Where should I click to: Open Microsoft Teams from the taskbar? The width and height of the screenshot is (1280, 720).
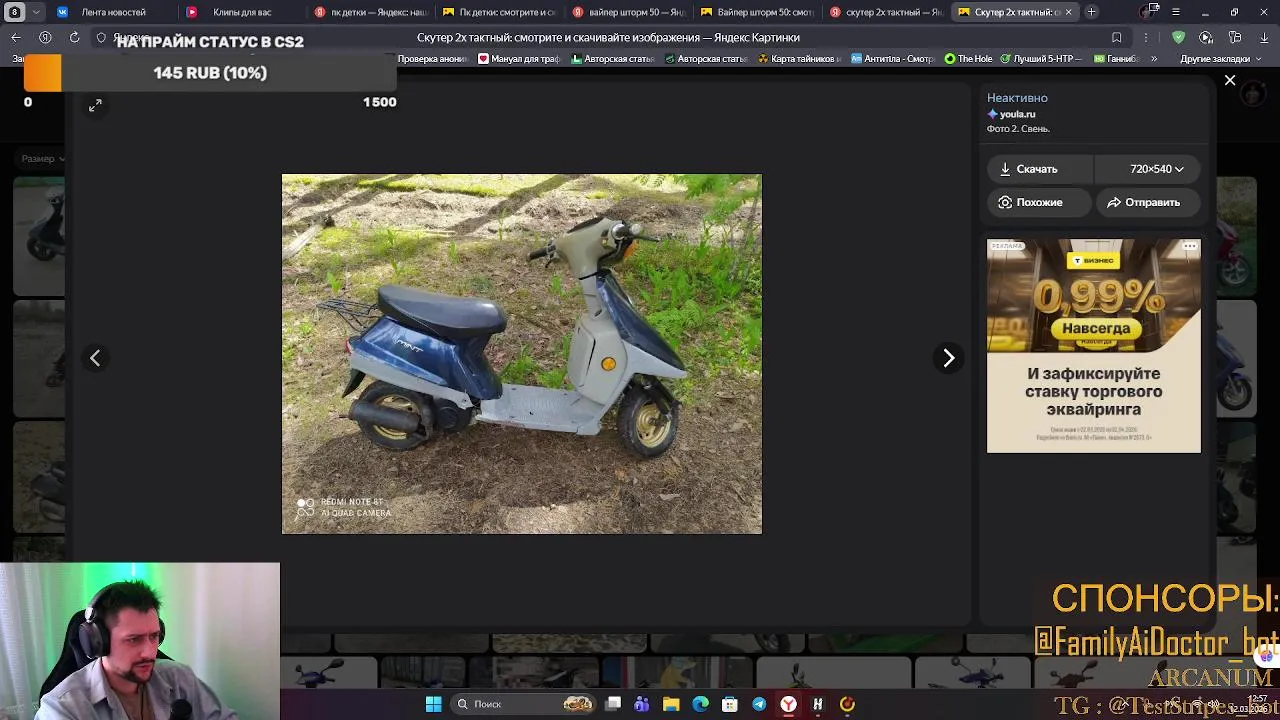pyautogui.click(x=642, y=704)
